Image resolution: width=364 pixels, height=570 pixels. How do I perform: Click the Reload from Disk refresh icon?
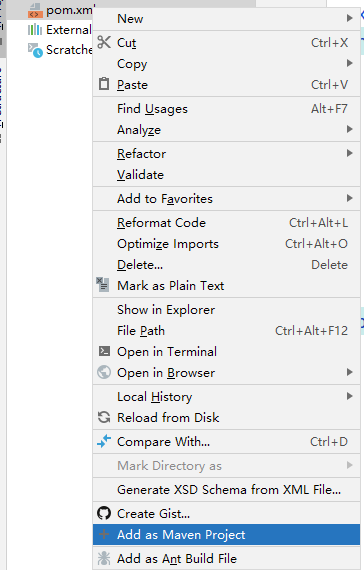click(104, 417)
